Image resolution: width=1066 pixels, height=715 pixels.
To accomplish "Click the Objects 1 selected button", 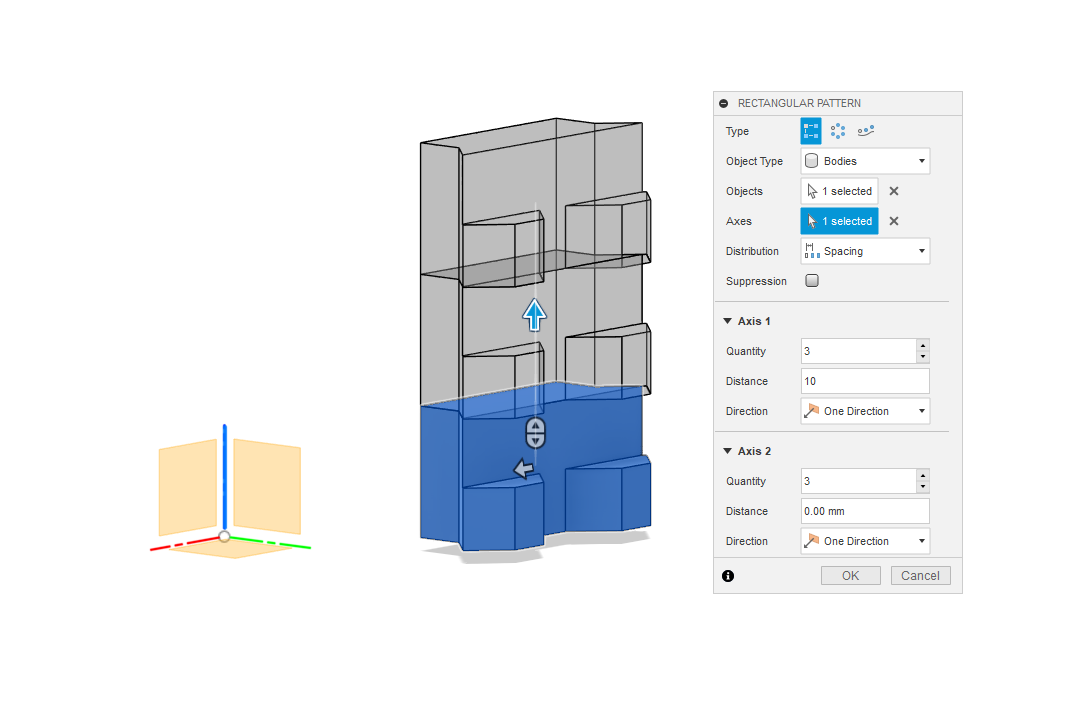I will click(x=840, y=191).
